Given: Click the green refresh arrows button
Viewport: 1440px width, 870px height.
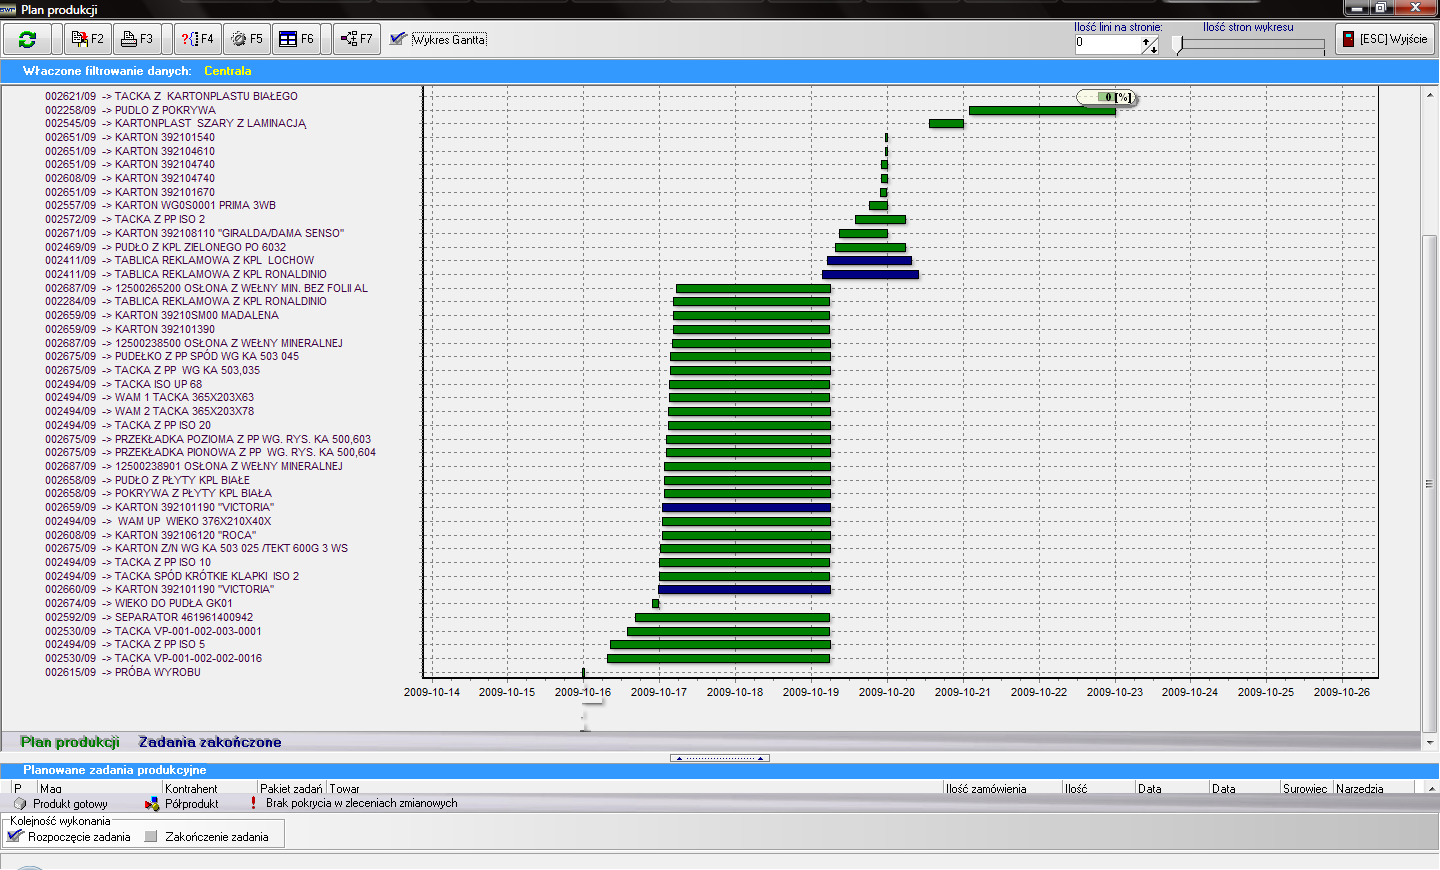Looking at the screenshot, I should (x=27, y=39).
